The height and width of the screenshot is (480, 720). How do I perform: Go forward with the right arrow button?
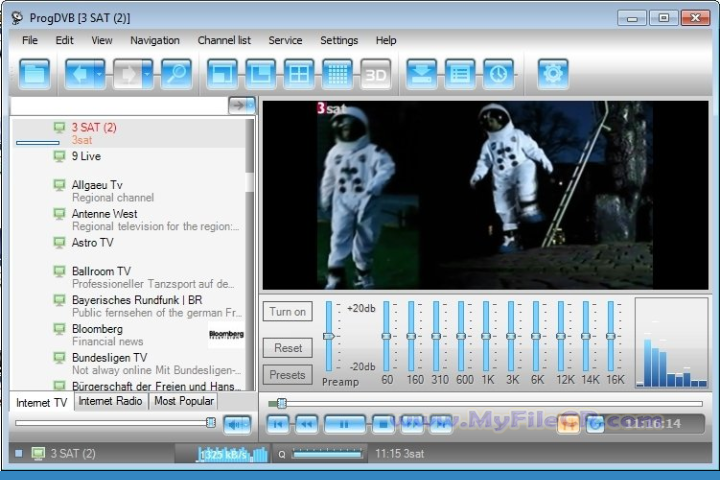coord(127,73)
